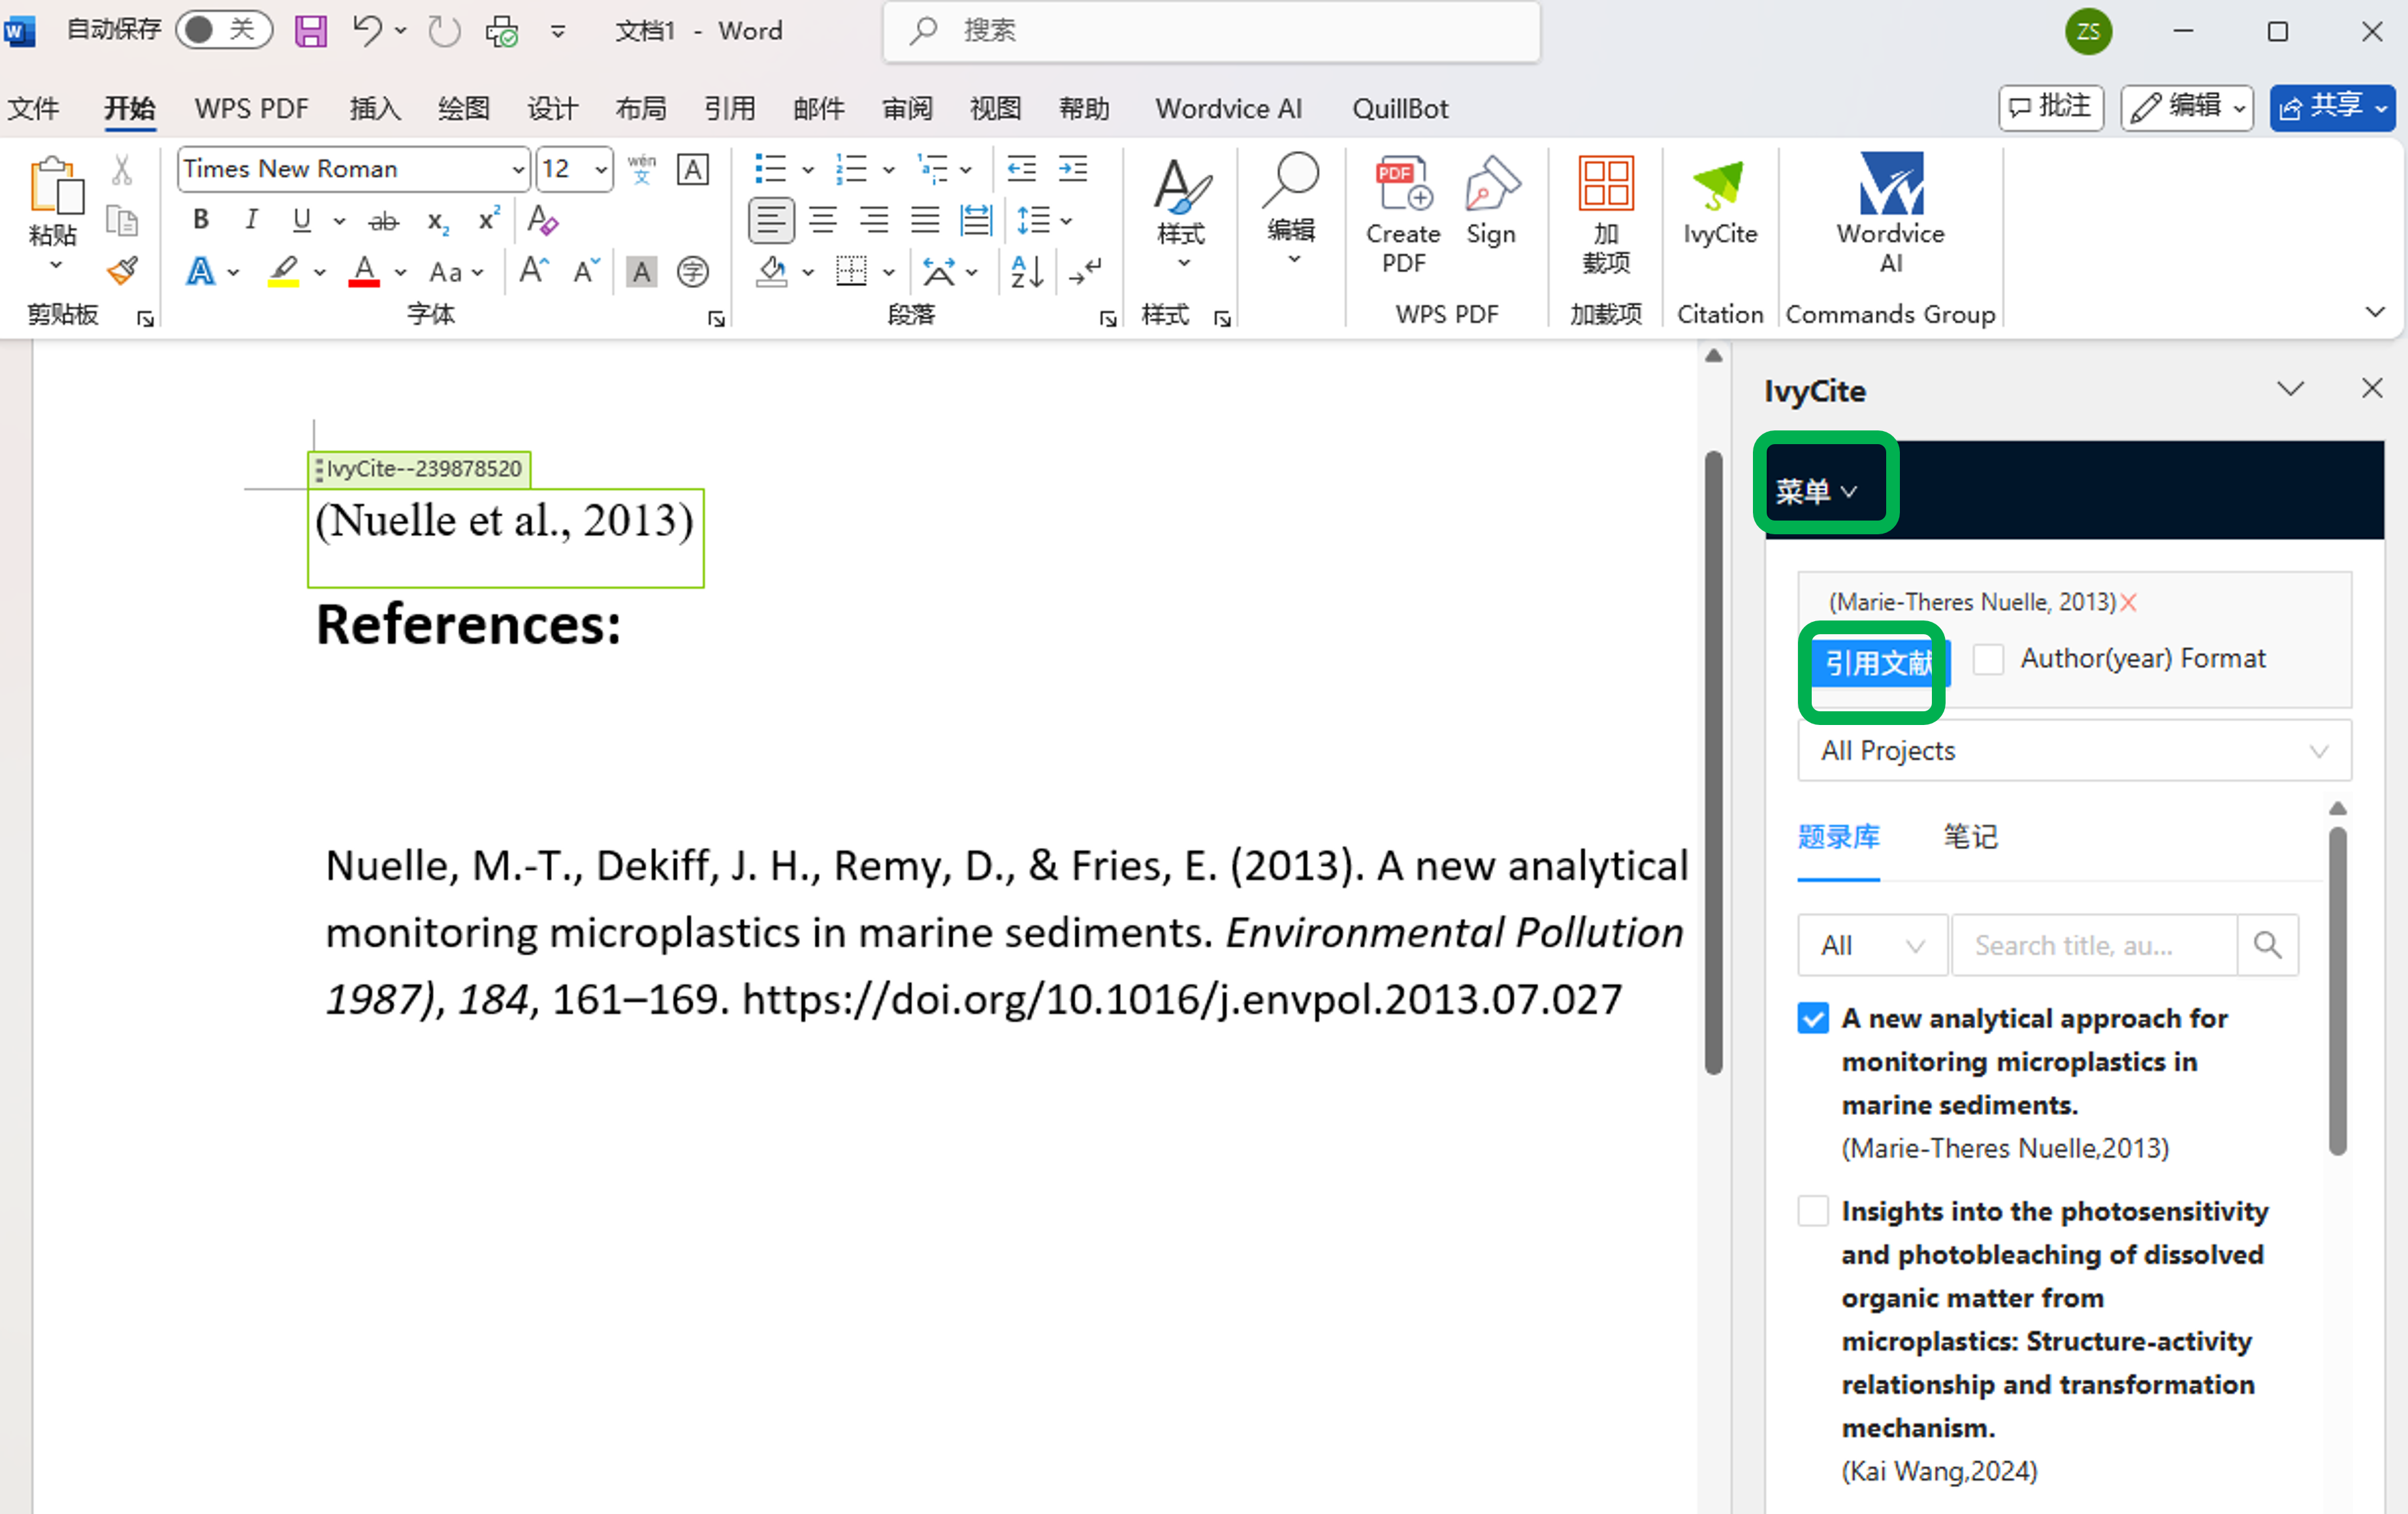This screenshot has height=1514, width=2408.
Task: Click the Create PDF icon
Action: point(1403,213)
